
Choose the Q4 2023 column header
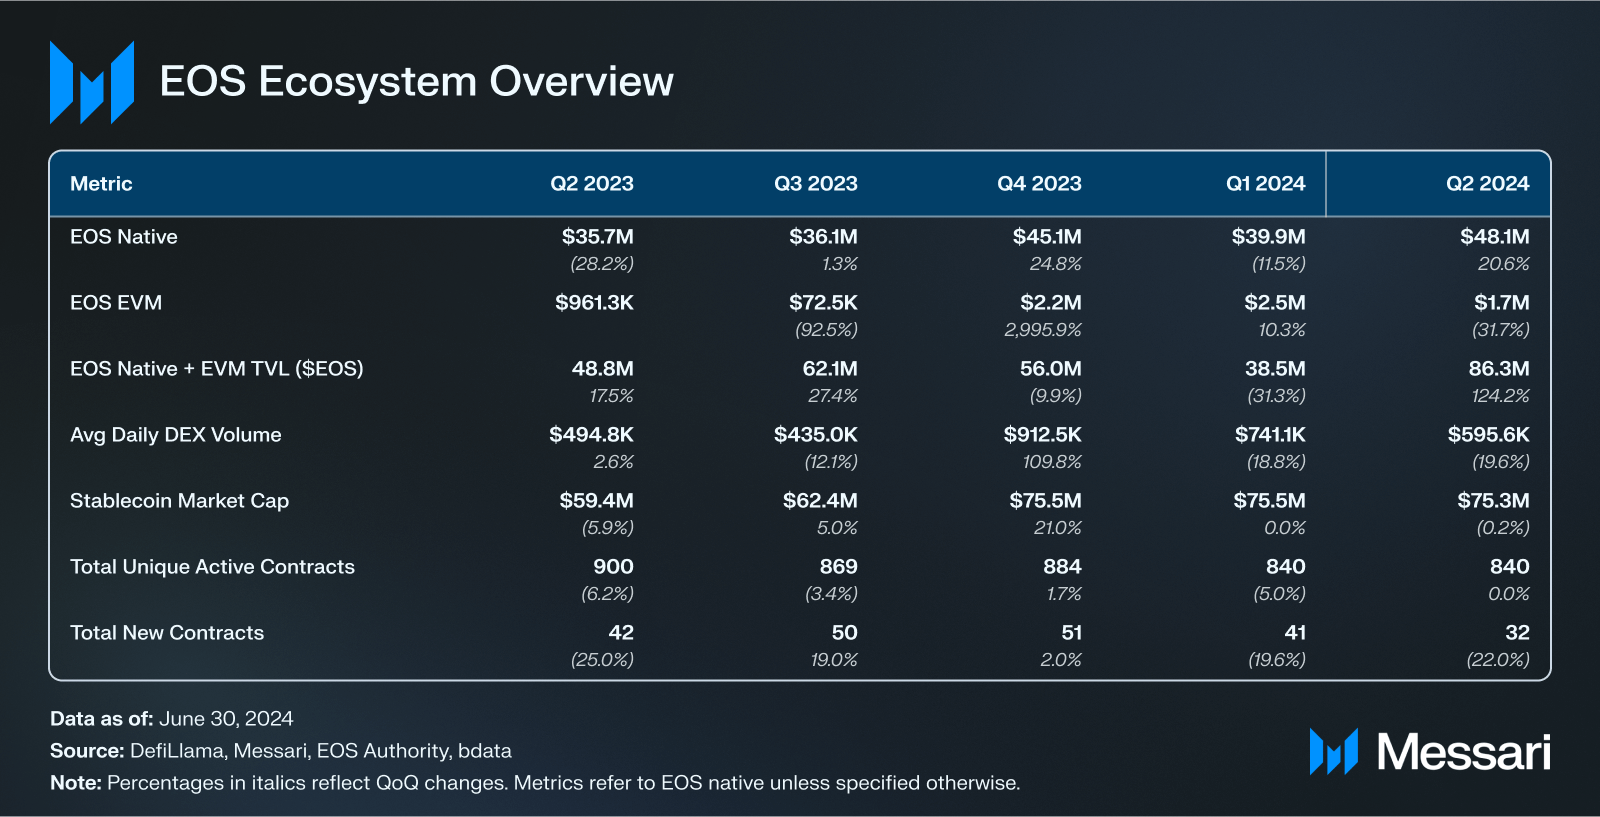(x=1039, y=184)
